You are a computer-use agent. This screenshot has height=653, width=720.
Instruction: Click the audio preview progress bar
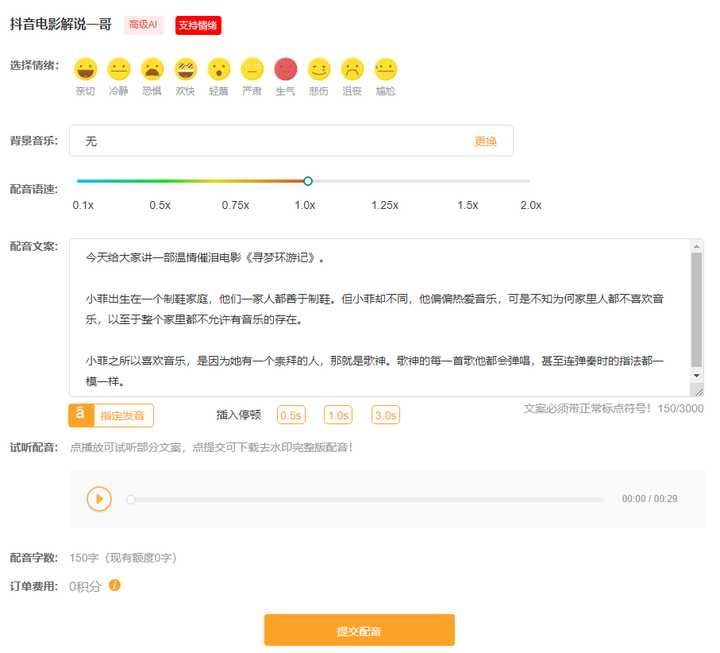pos(366,499)
